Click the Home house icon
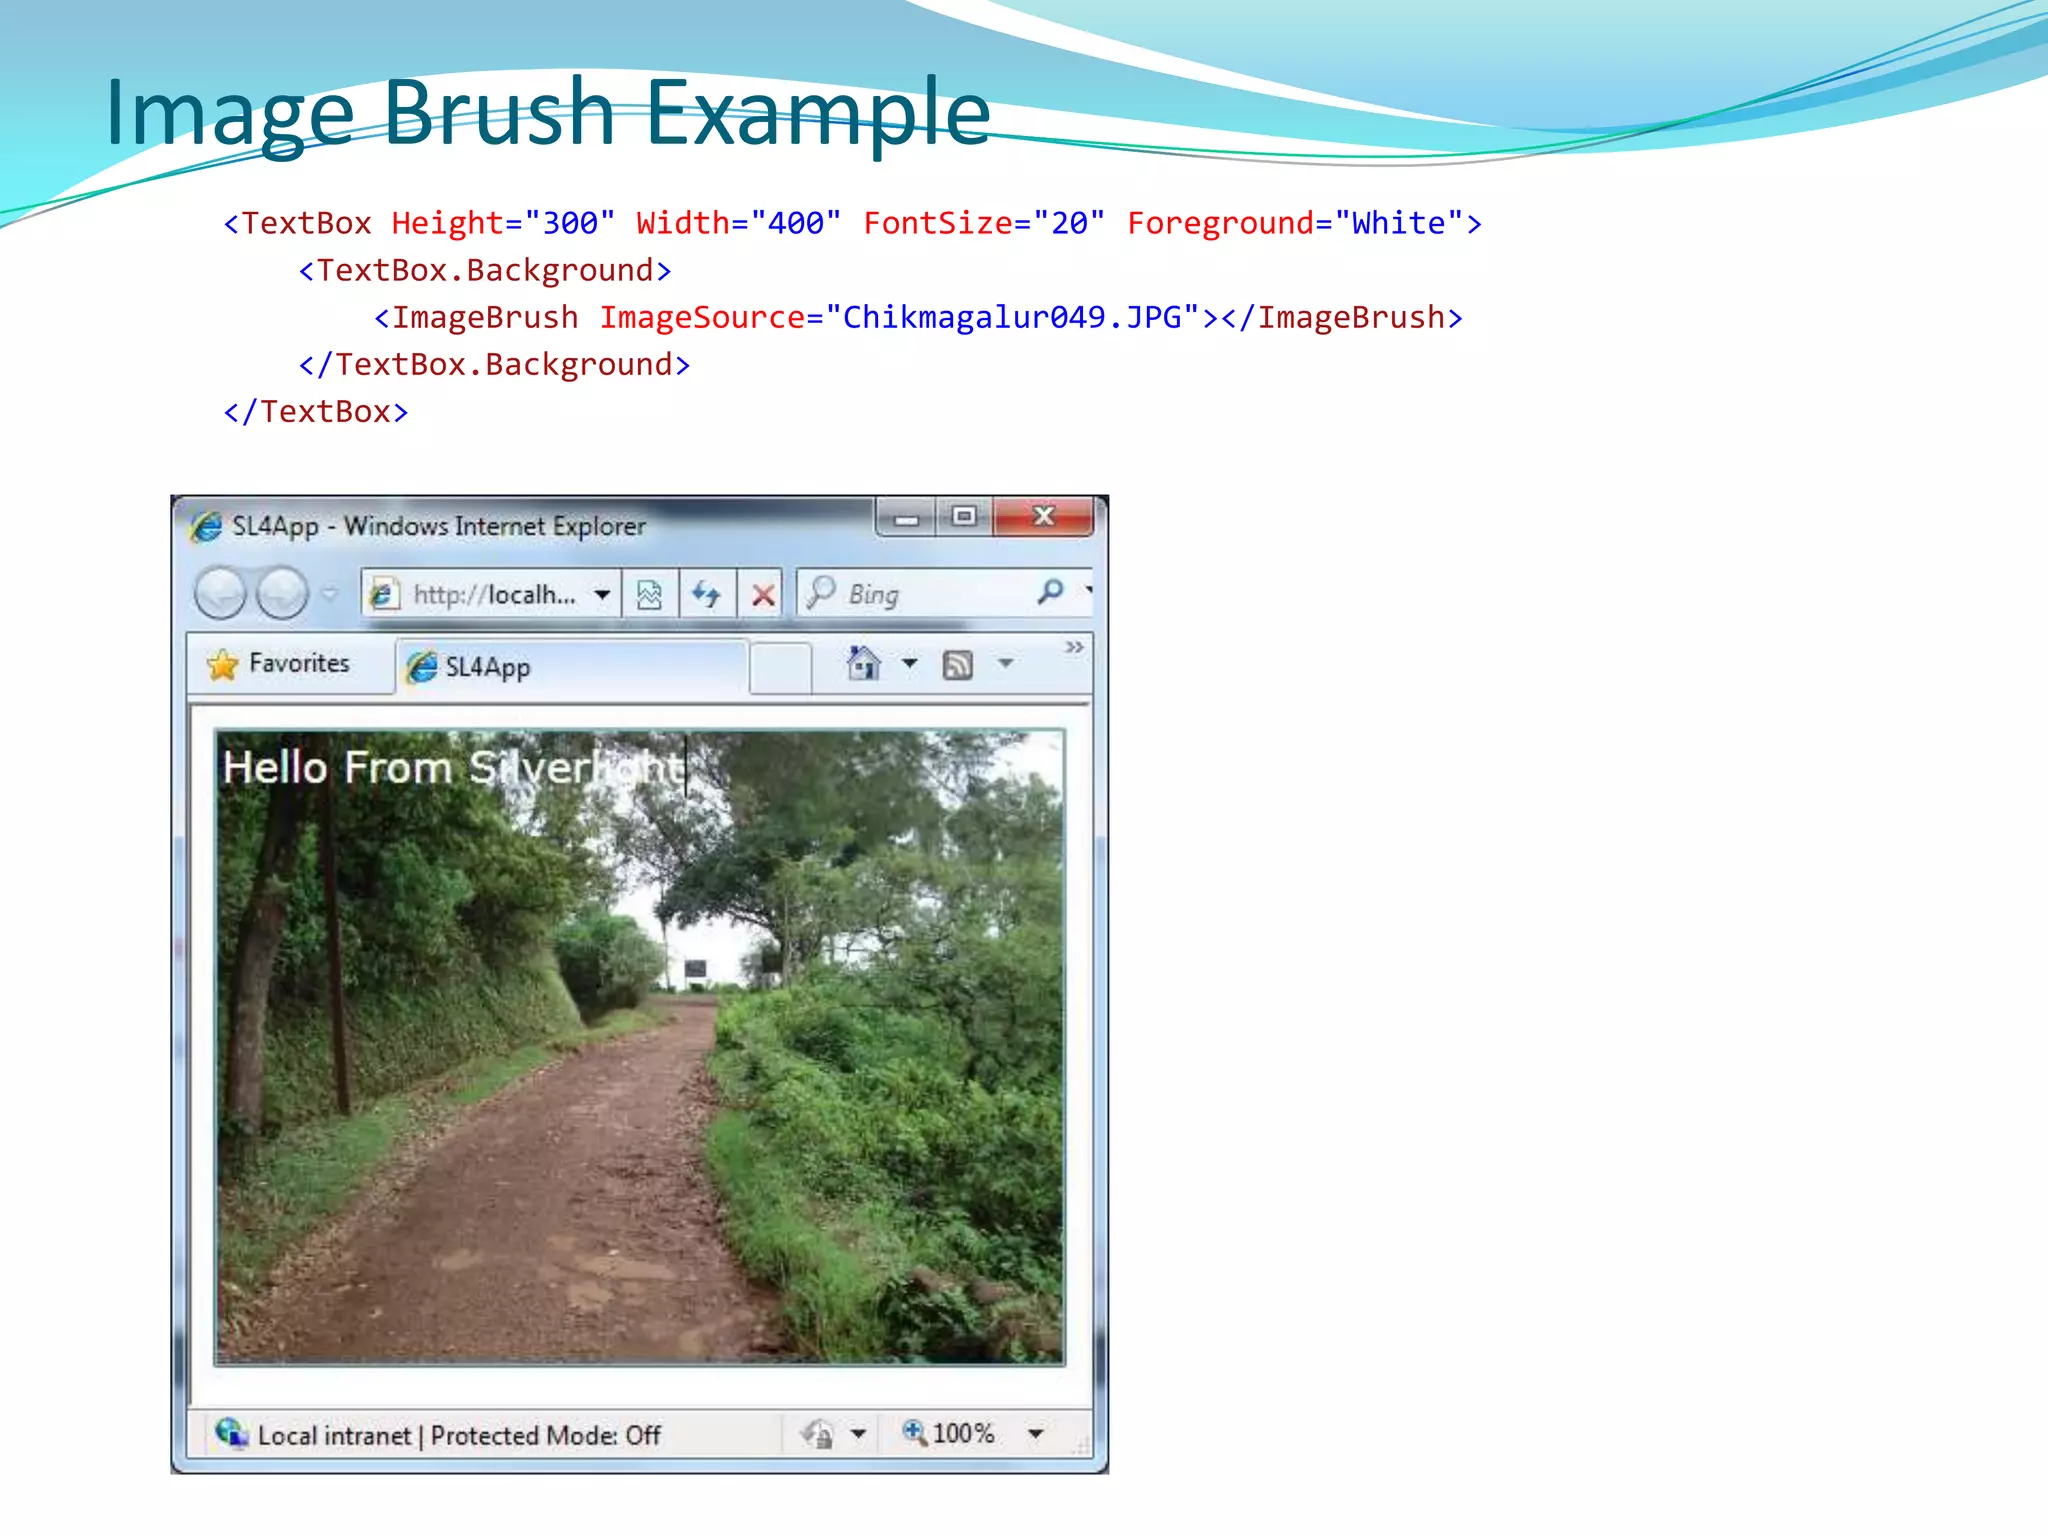The width and height of the screenshot is (2048, 1536). [x=863, y=663]
